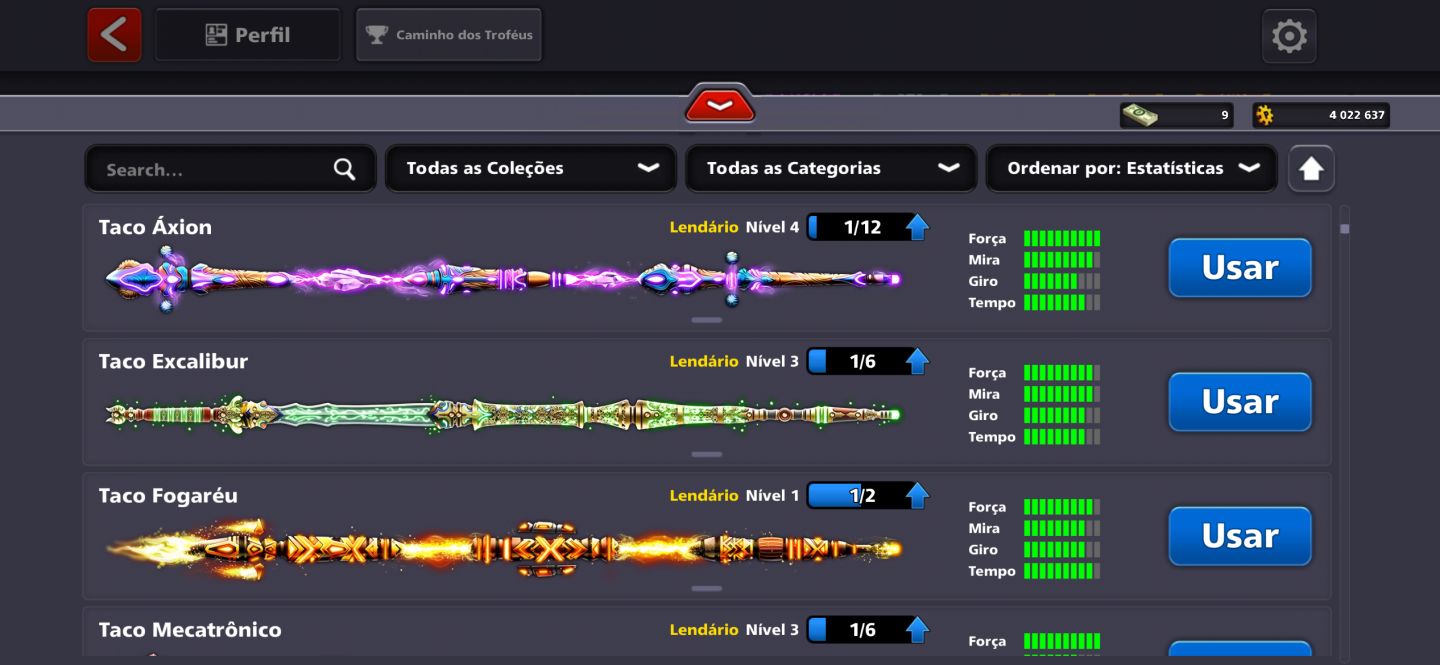Click Usar for Taco Áxion
Screen dimensions: 1440x665
coord(1240,267)
